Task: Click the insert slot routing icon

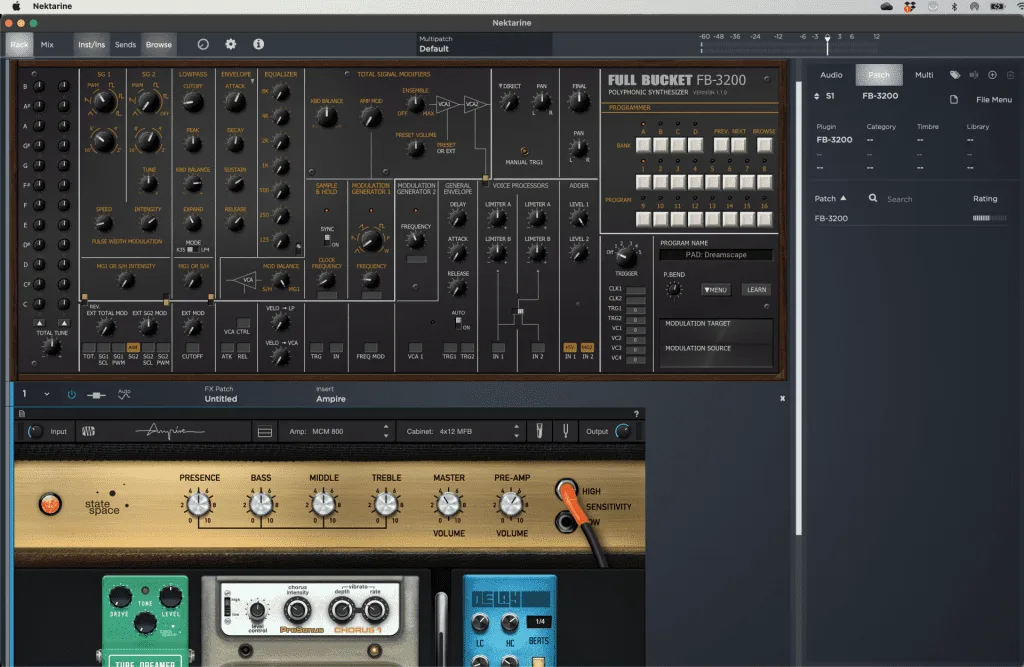Action: point(96,395)
